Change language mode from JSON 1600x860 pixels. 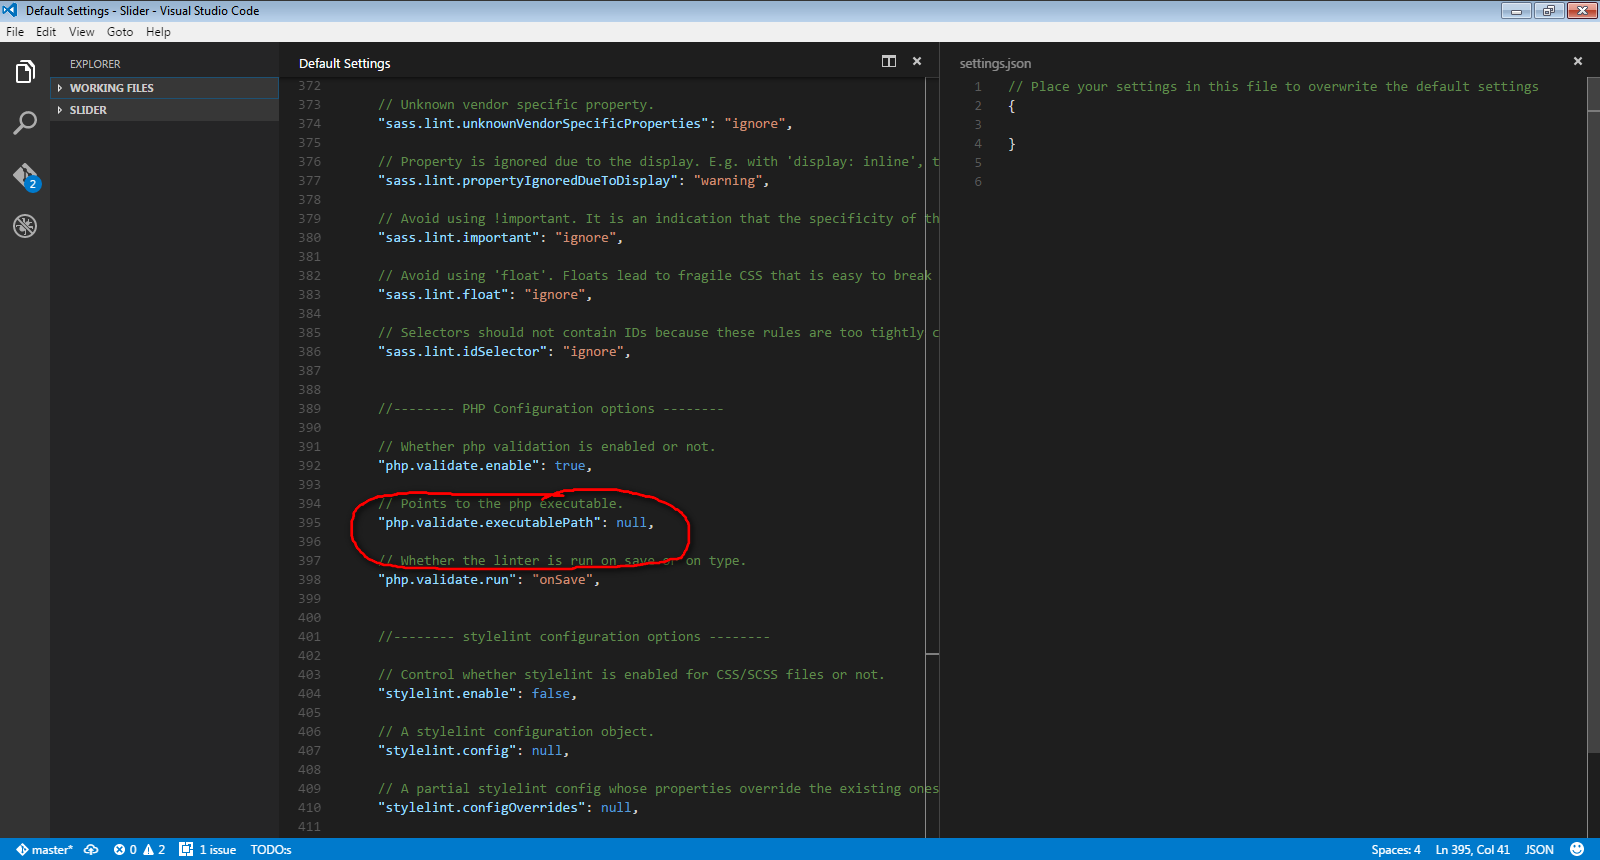1539,850
